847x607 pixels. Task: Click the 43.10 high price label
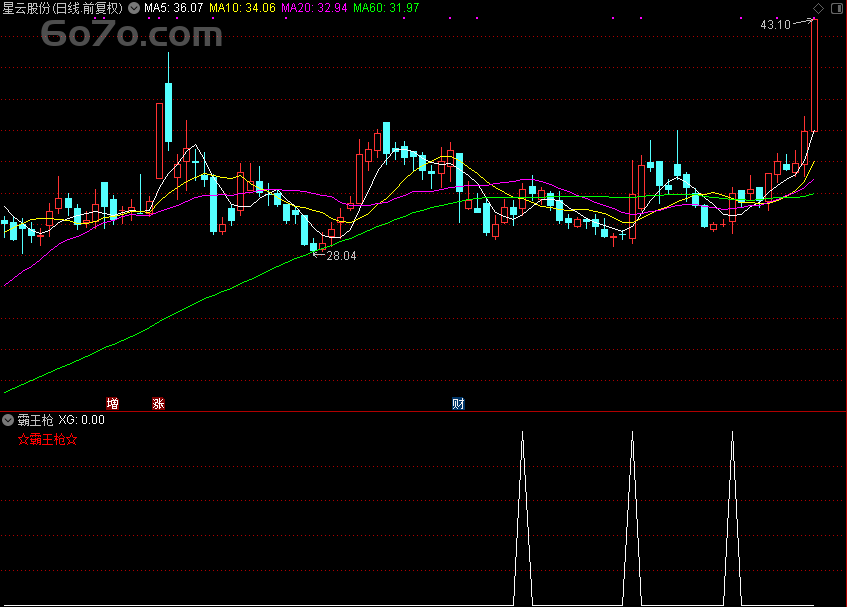(775, 25)
